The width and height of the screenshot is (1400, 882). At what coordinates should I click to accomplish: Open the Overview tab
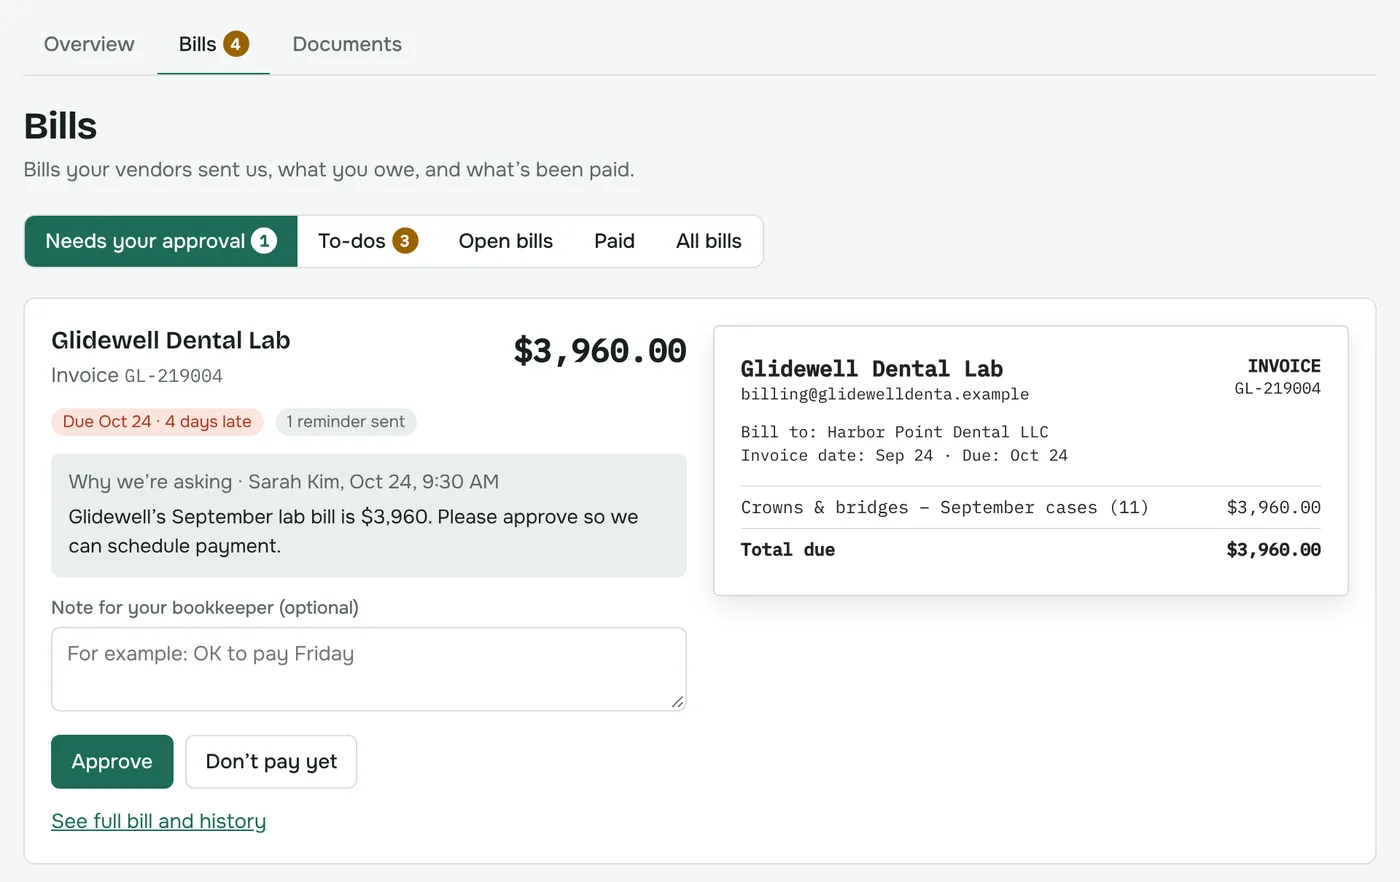coord(89,44)
